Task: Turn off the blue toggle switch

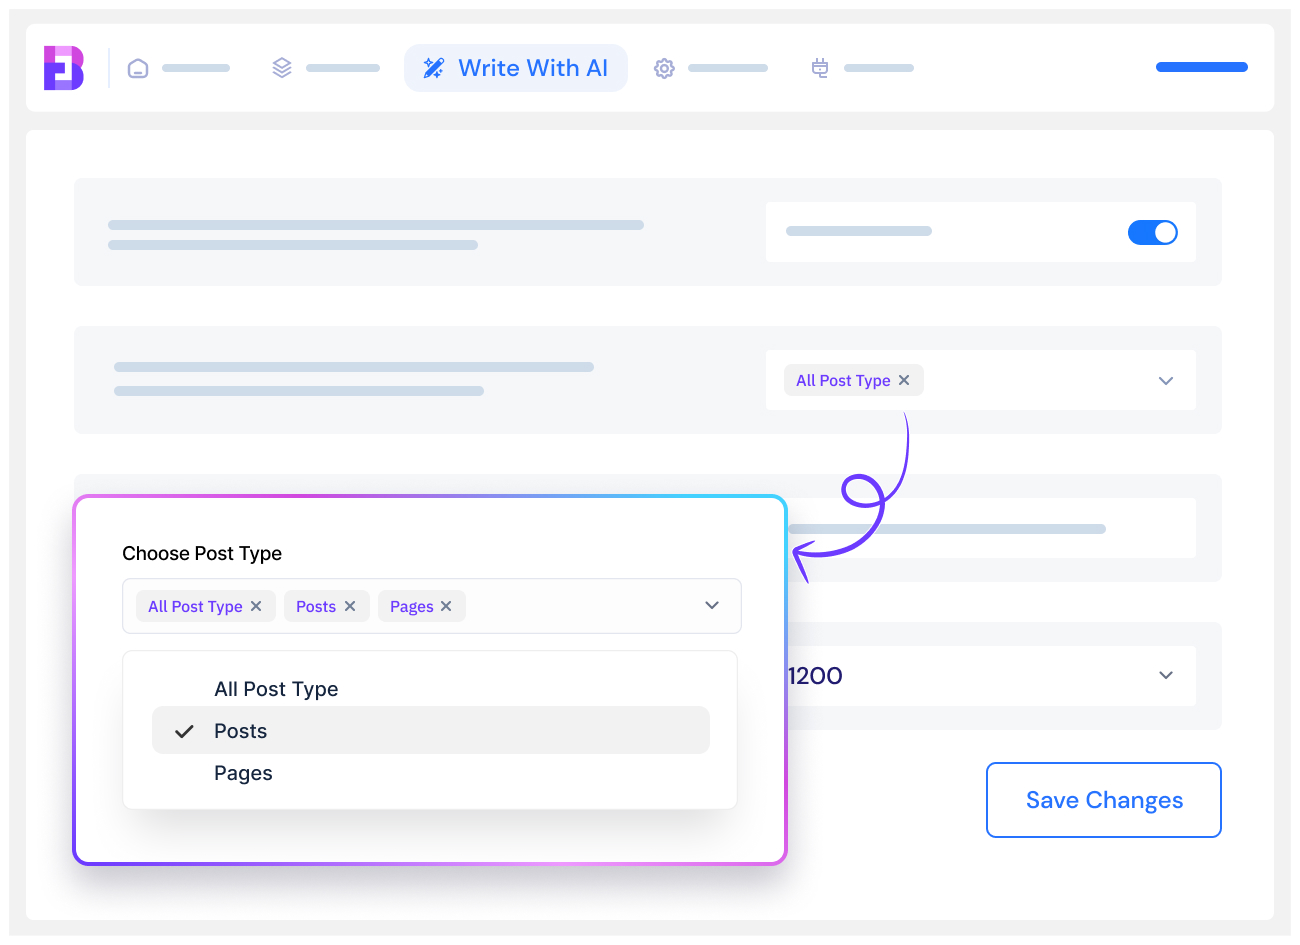Action: (x=1153, y=232)
